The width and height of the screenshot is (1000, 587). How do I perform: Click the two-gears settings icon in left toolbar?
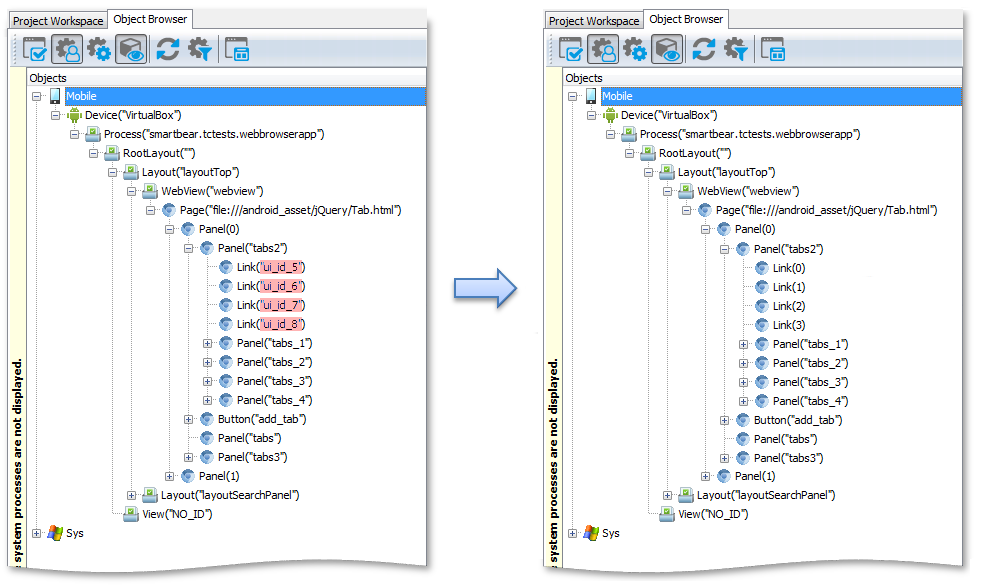tap(99, 48)
